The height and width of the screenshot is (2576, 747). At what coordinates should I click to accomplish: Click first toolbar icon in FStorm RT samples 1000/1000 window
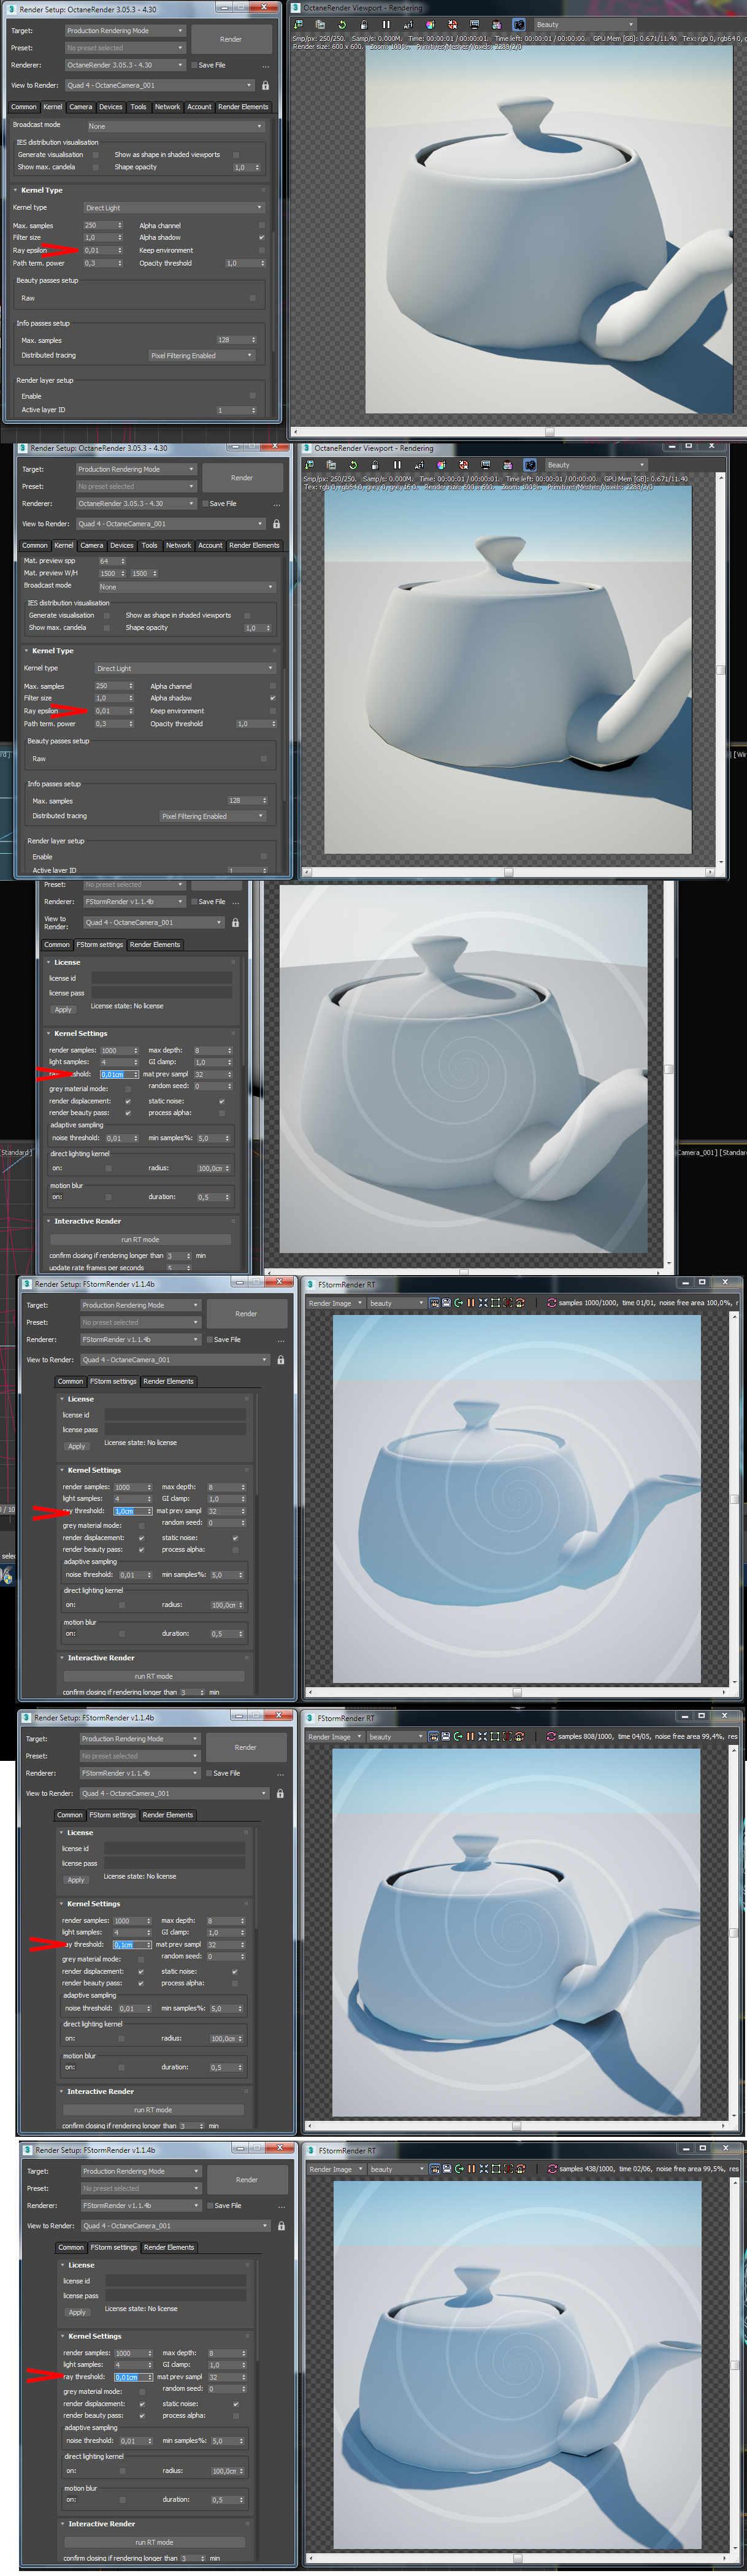coord(434,1303)
